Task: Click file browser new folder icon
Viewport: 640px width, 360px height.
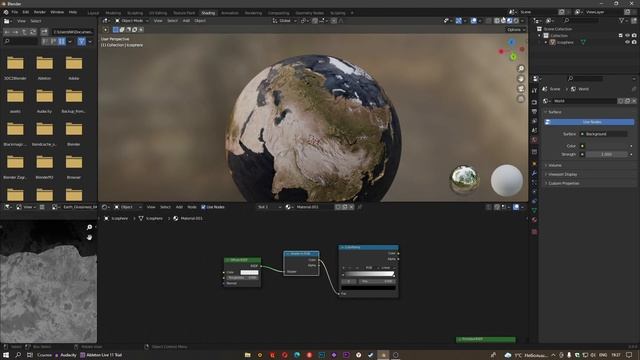Action: click(x=44, y=31)
